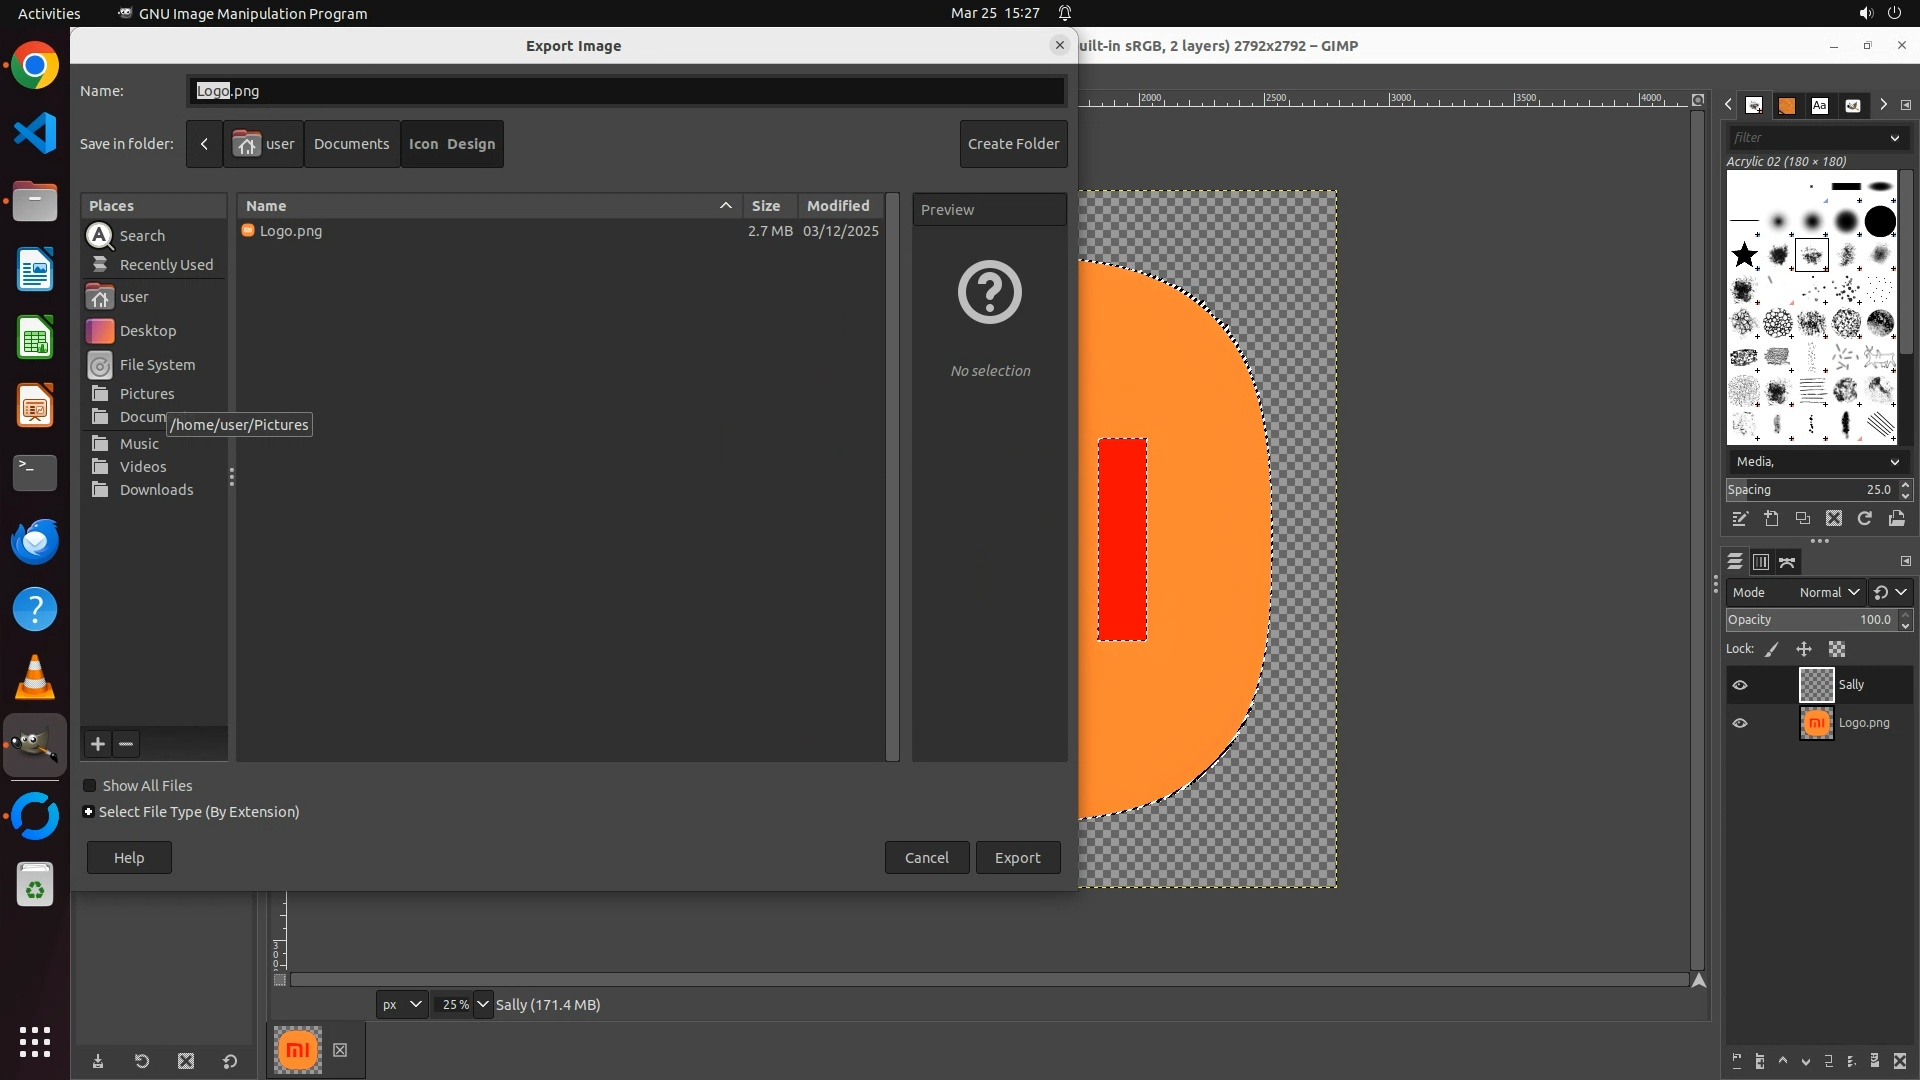Select Logo.png in the file list
Viewport: 1920px width, 1080px height.
[291, 231]
